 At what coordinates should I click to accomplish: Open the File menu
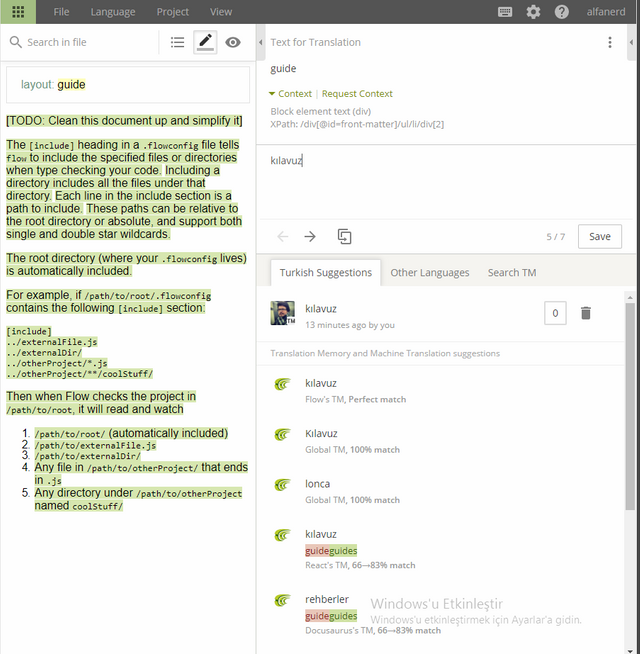[x=61, y=12]
